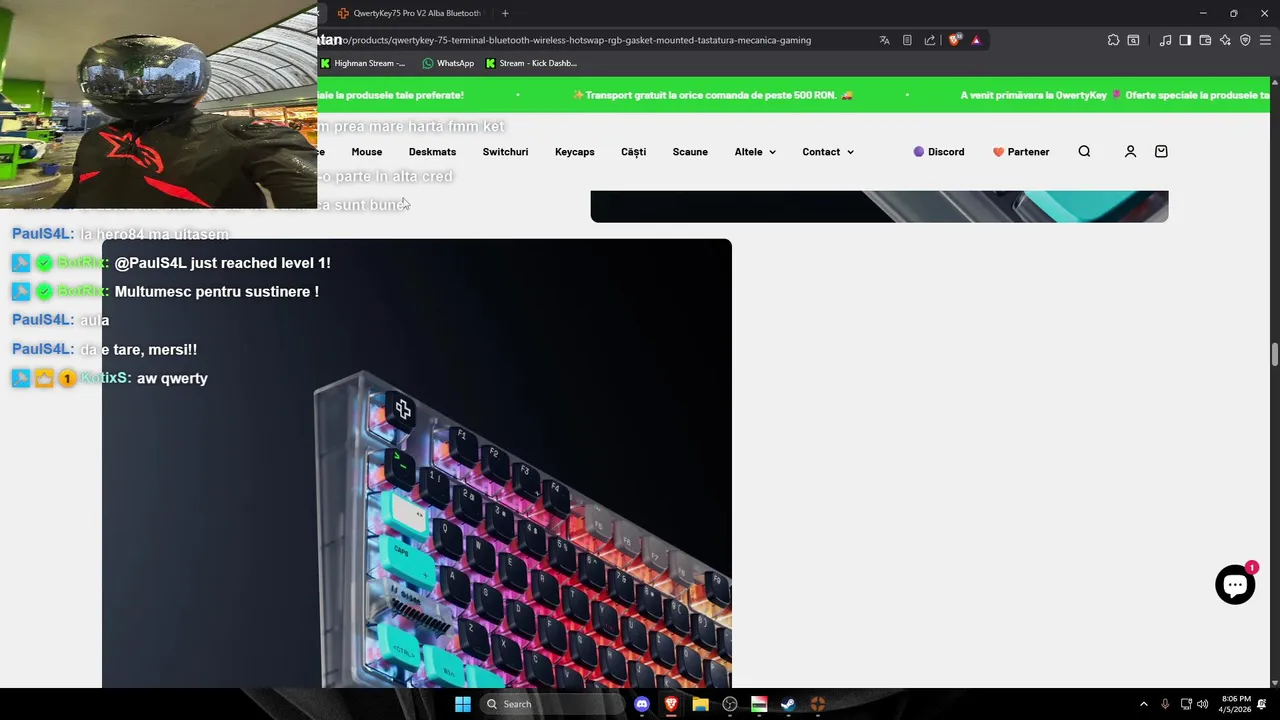This screenshot has width=1280, height=720.
Task: Open the network icon in system tray
Action: click(x=1186, y=704)
